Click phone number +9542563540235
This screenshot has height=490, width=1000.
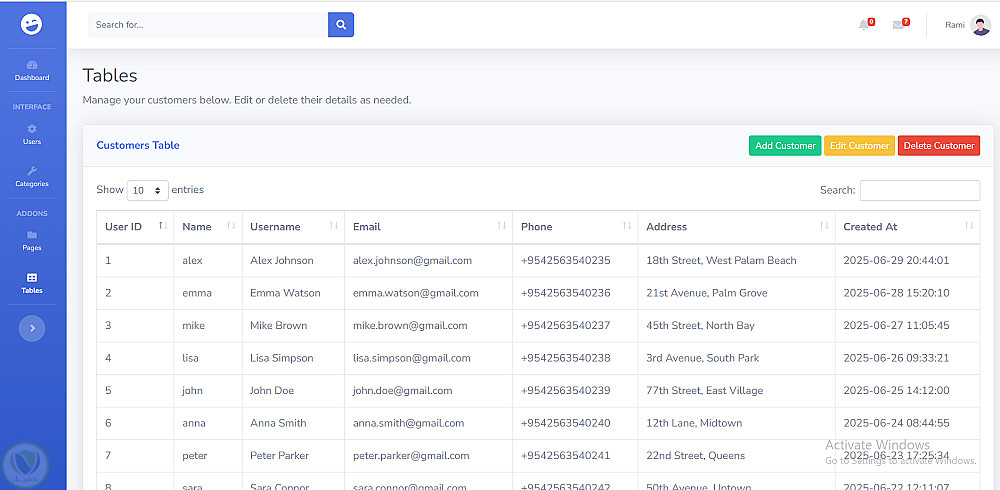[565, 260]
